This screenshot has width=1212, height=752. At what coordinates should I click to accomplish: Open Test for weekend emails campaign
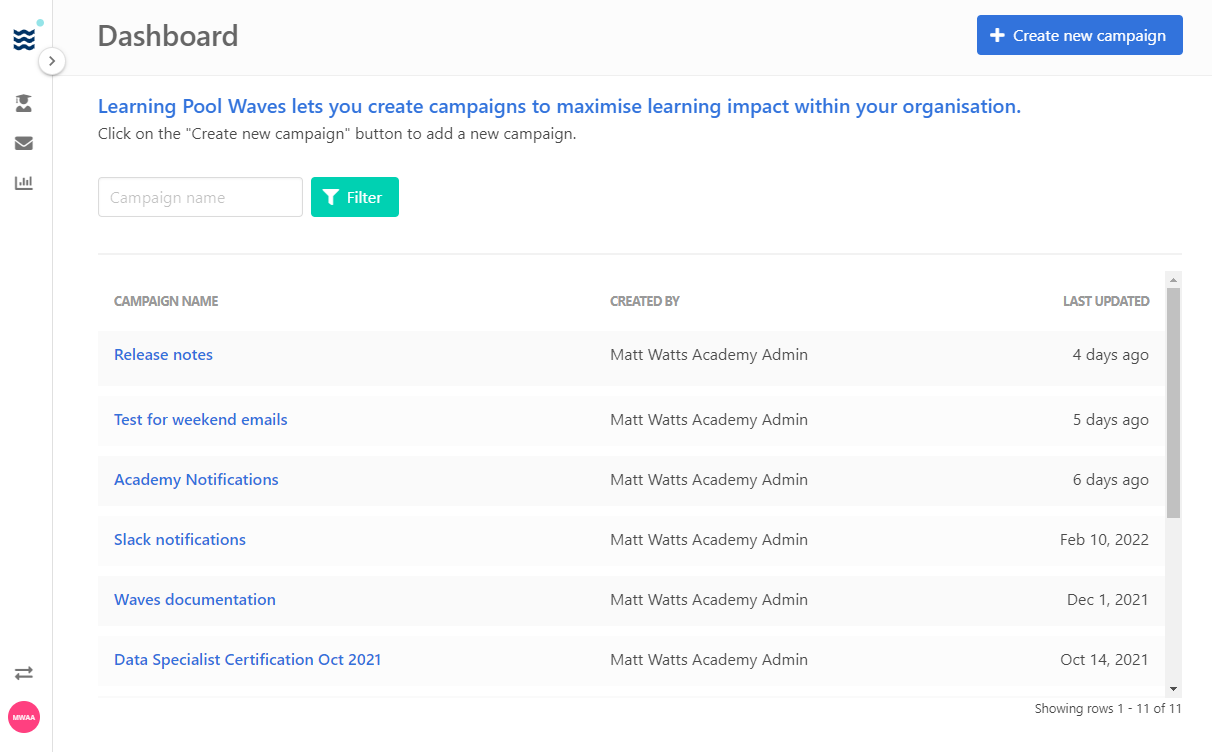(201, 419)
